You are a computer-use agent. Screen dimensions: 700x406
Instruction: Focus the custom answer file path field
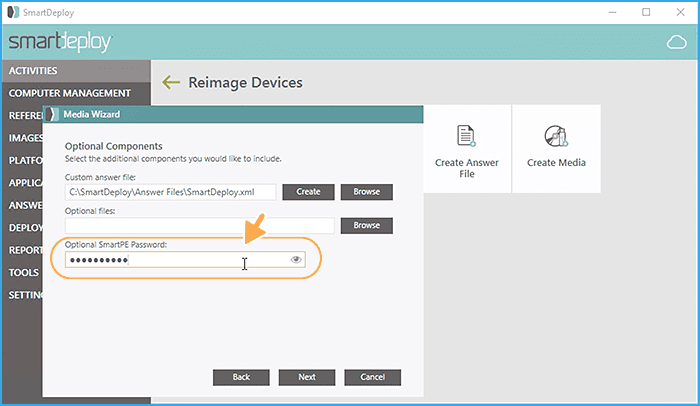tap(170, 192)
